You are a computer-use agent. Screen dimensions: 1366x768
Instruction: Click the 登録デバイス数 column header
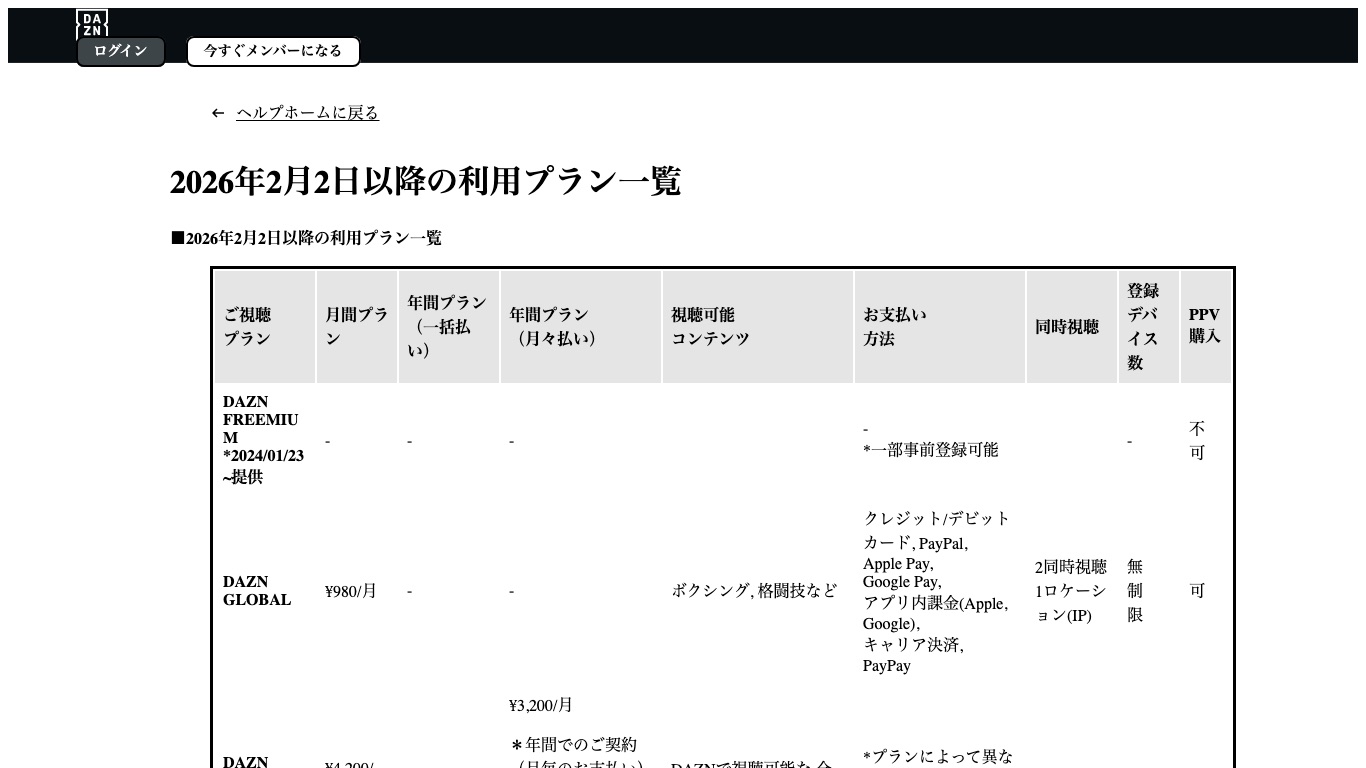pos(1149,327)
